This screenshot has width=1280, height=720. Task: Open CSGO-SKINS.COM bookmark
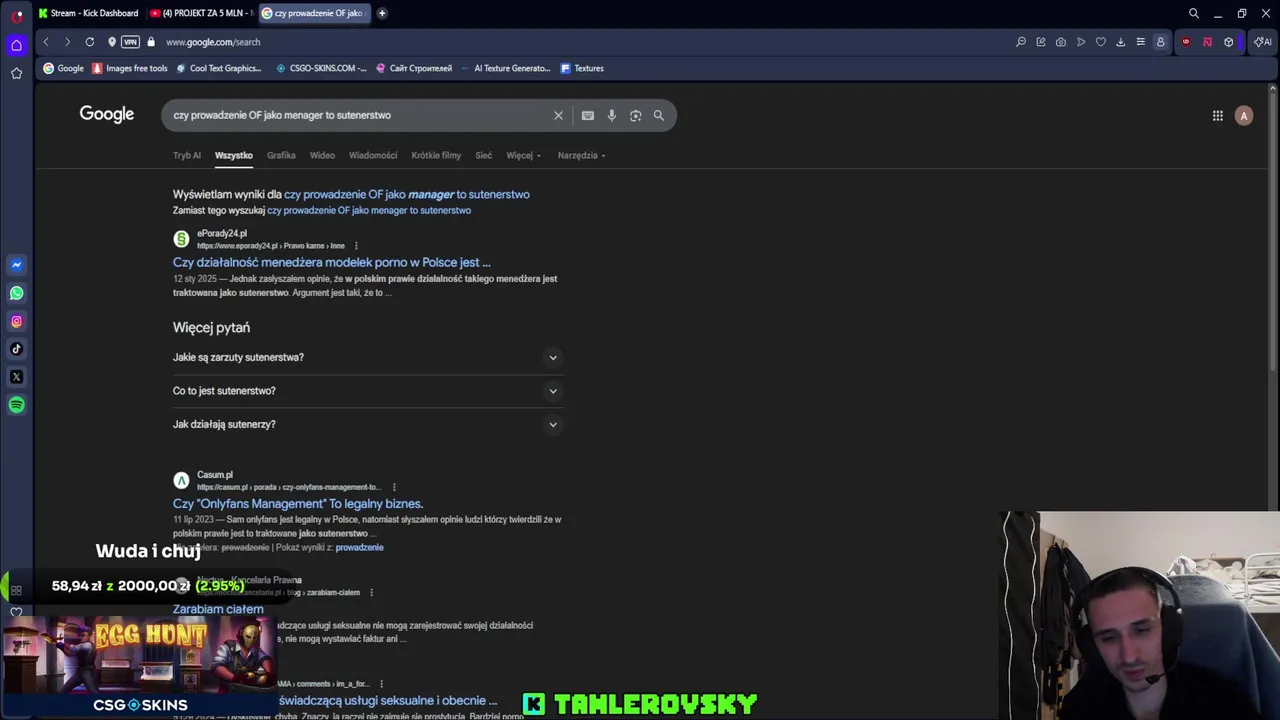point(321,68)
